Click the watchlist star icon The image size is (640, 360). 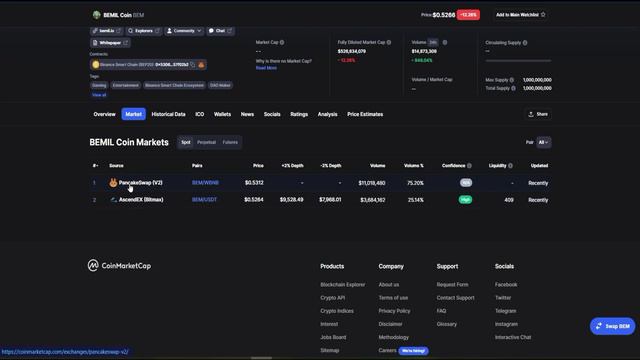(543, 15)
